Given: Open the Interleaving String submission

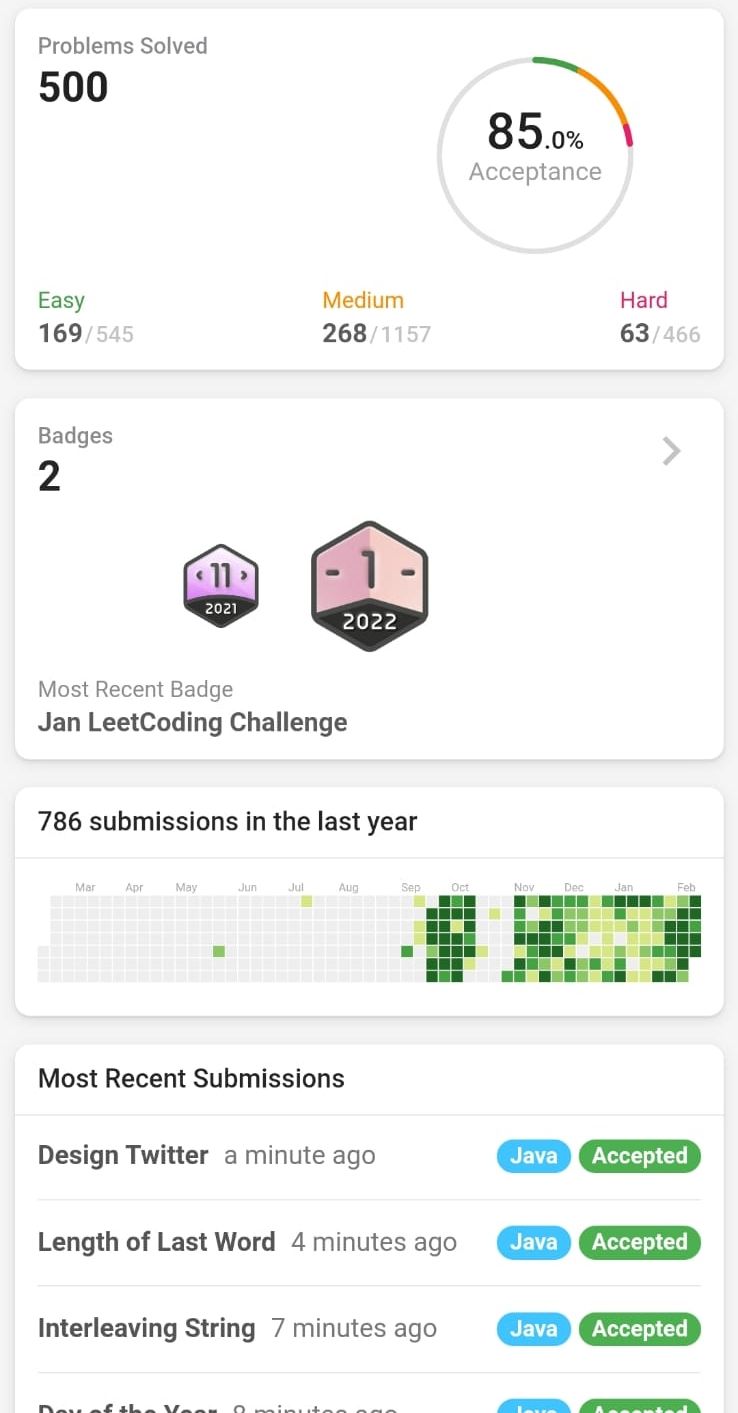Looking at the screenshot, I should coord(146,1328).
